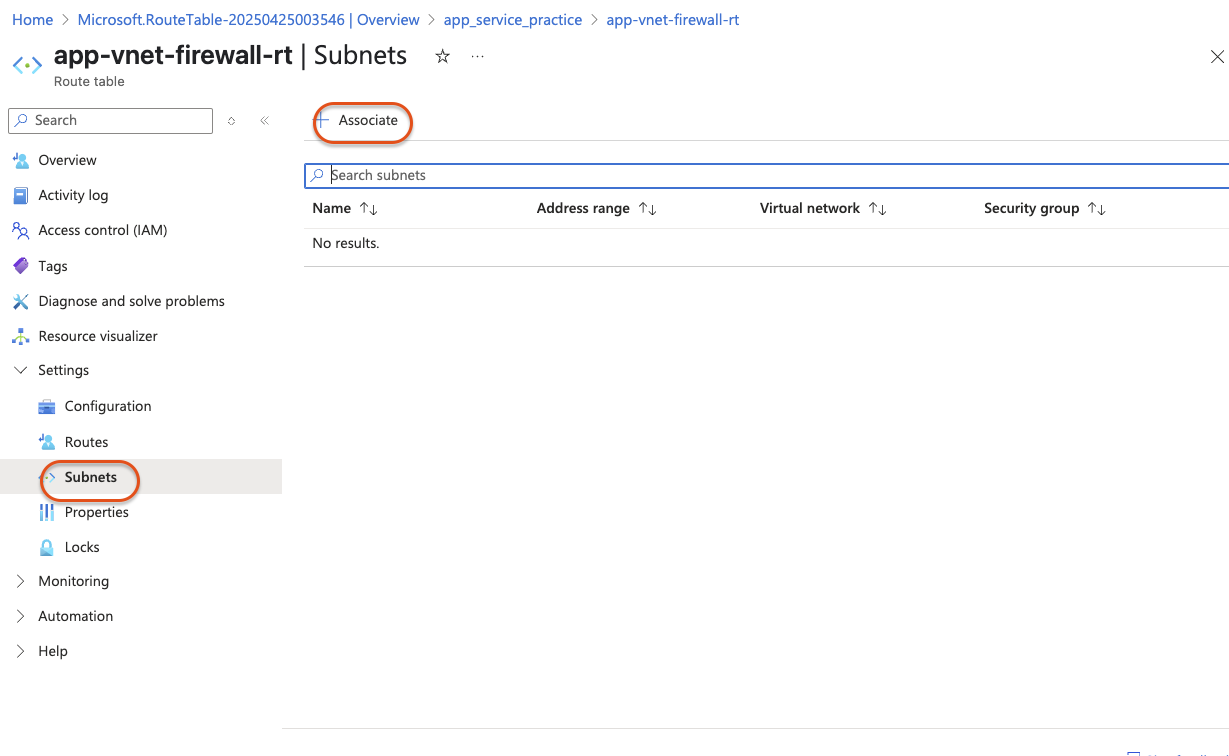Expand the Monitoring section
The image size is (1229, 756).
20,581
